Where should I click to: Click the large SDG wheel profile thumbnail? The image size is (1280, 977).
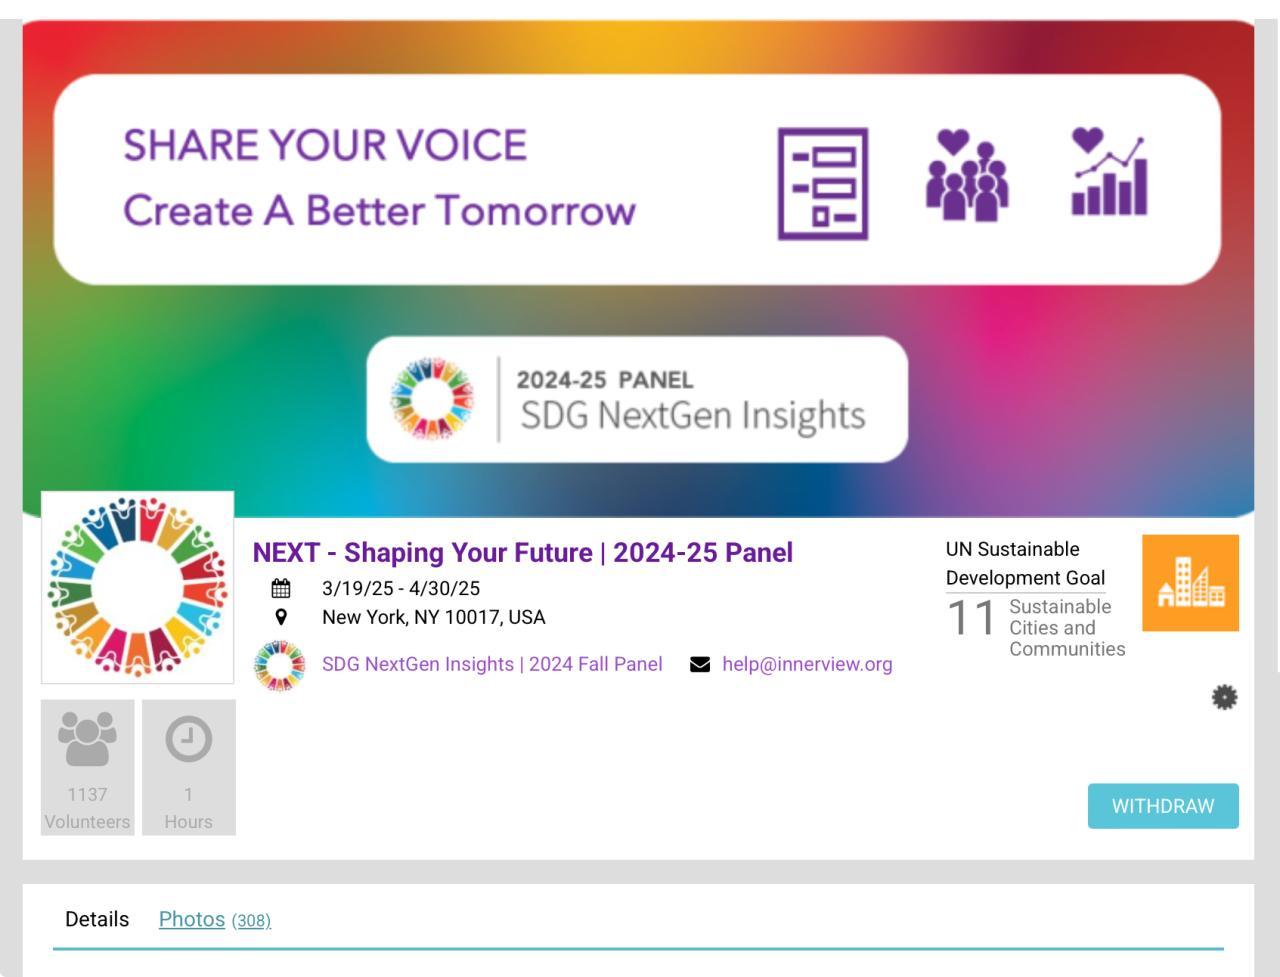pos(137,587)
